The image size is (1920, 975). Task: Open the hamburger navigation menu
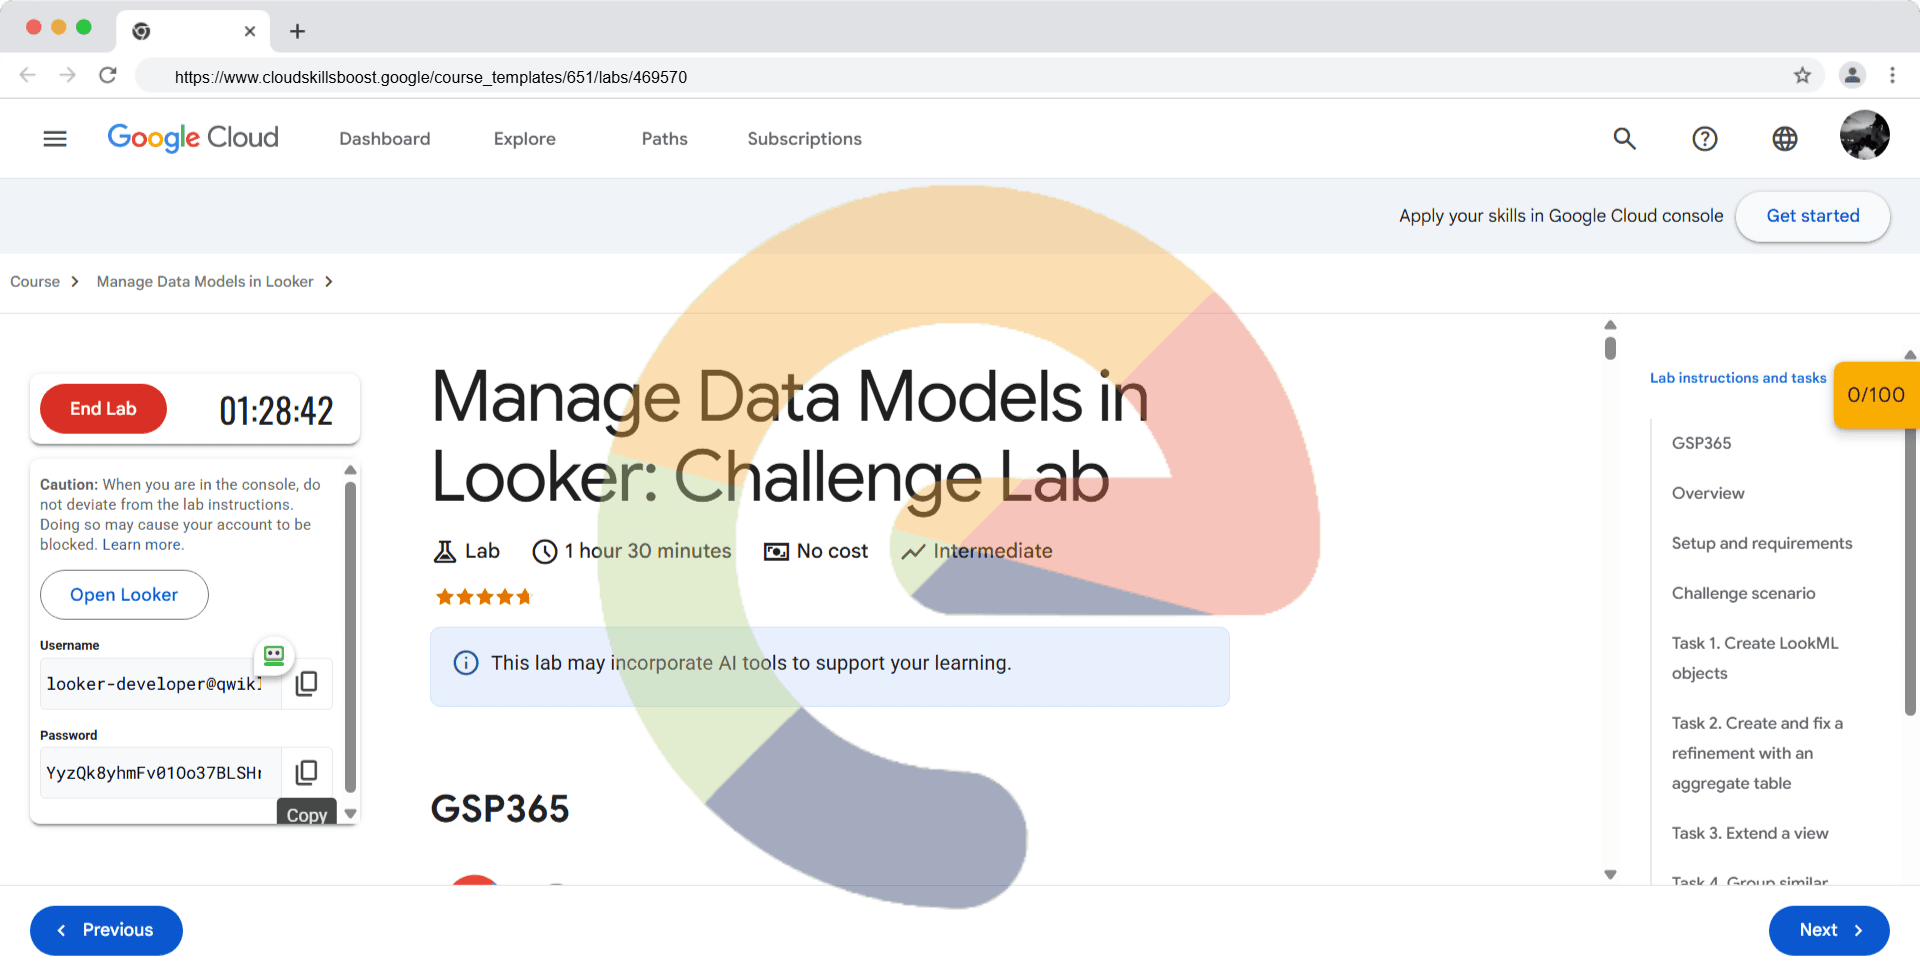(55, 139)
